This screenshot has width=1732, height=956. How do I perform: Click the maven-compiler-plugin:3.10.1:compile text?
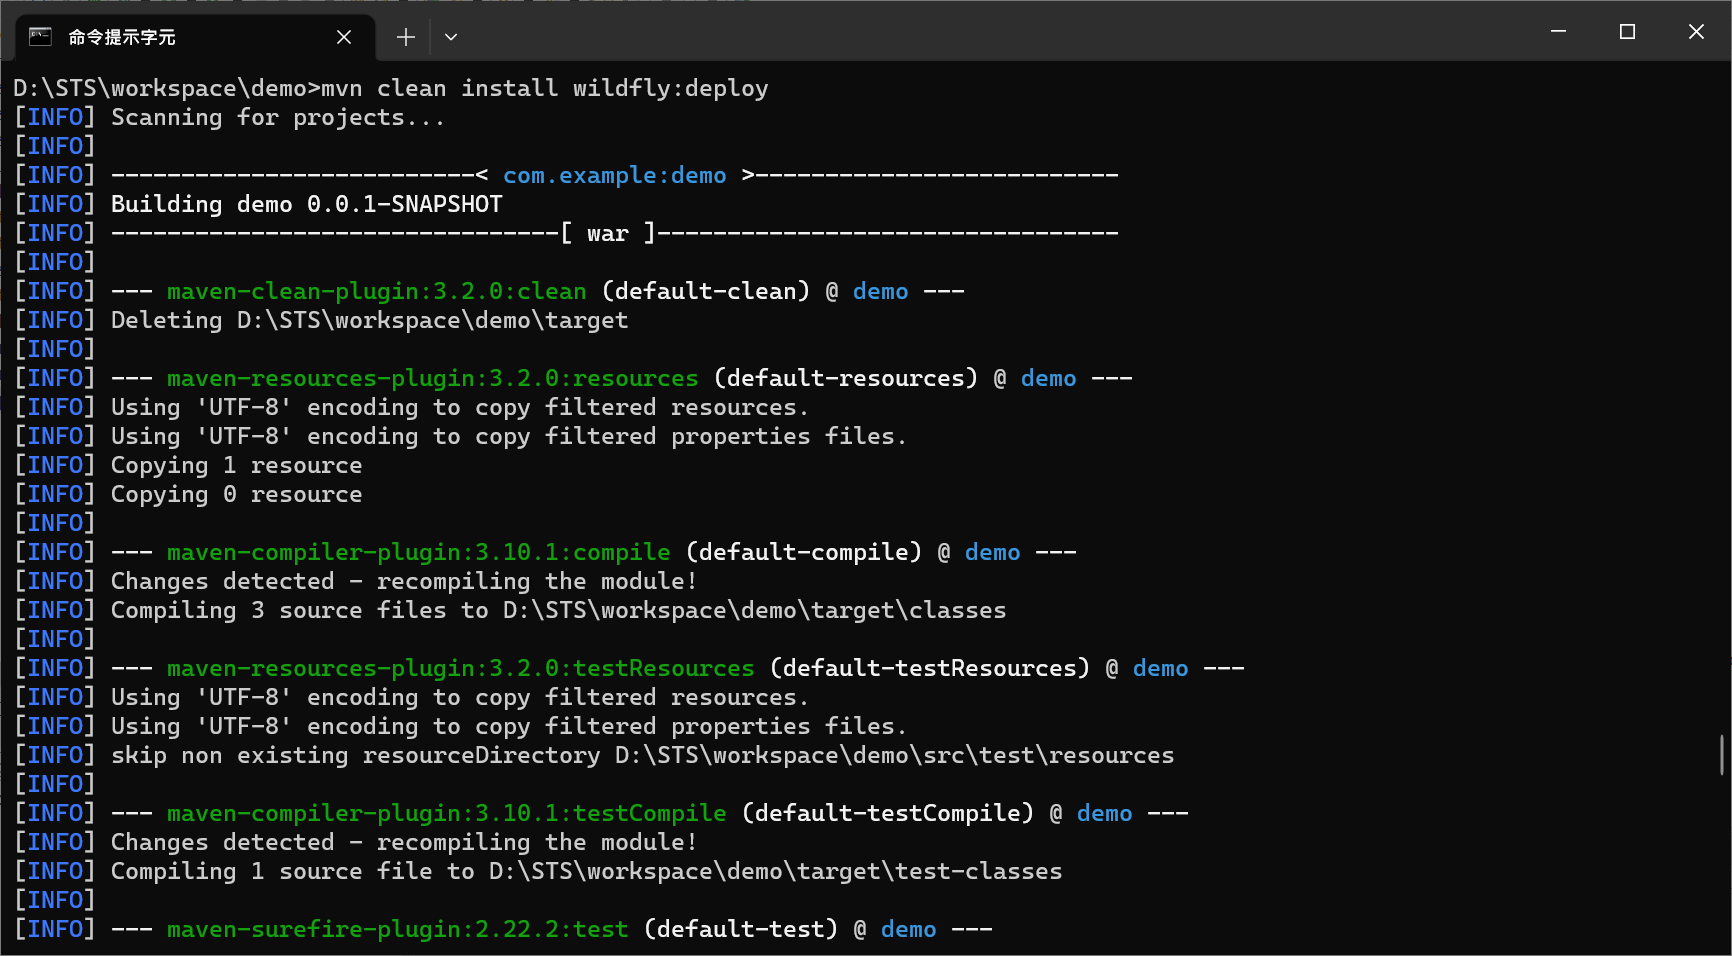point(417,551)
